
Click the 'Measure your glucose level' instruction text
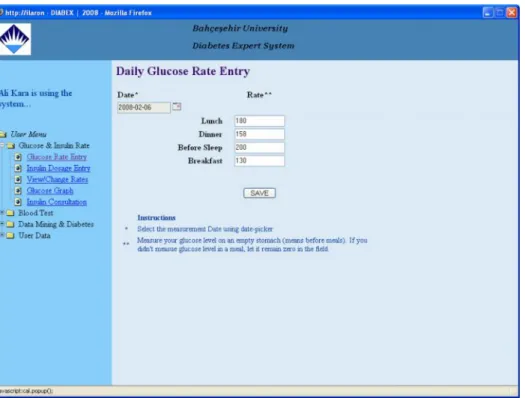pos(252,245)
